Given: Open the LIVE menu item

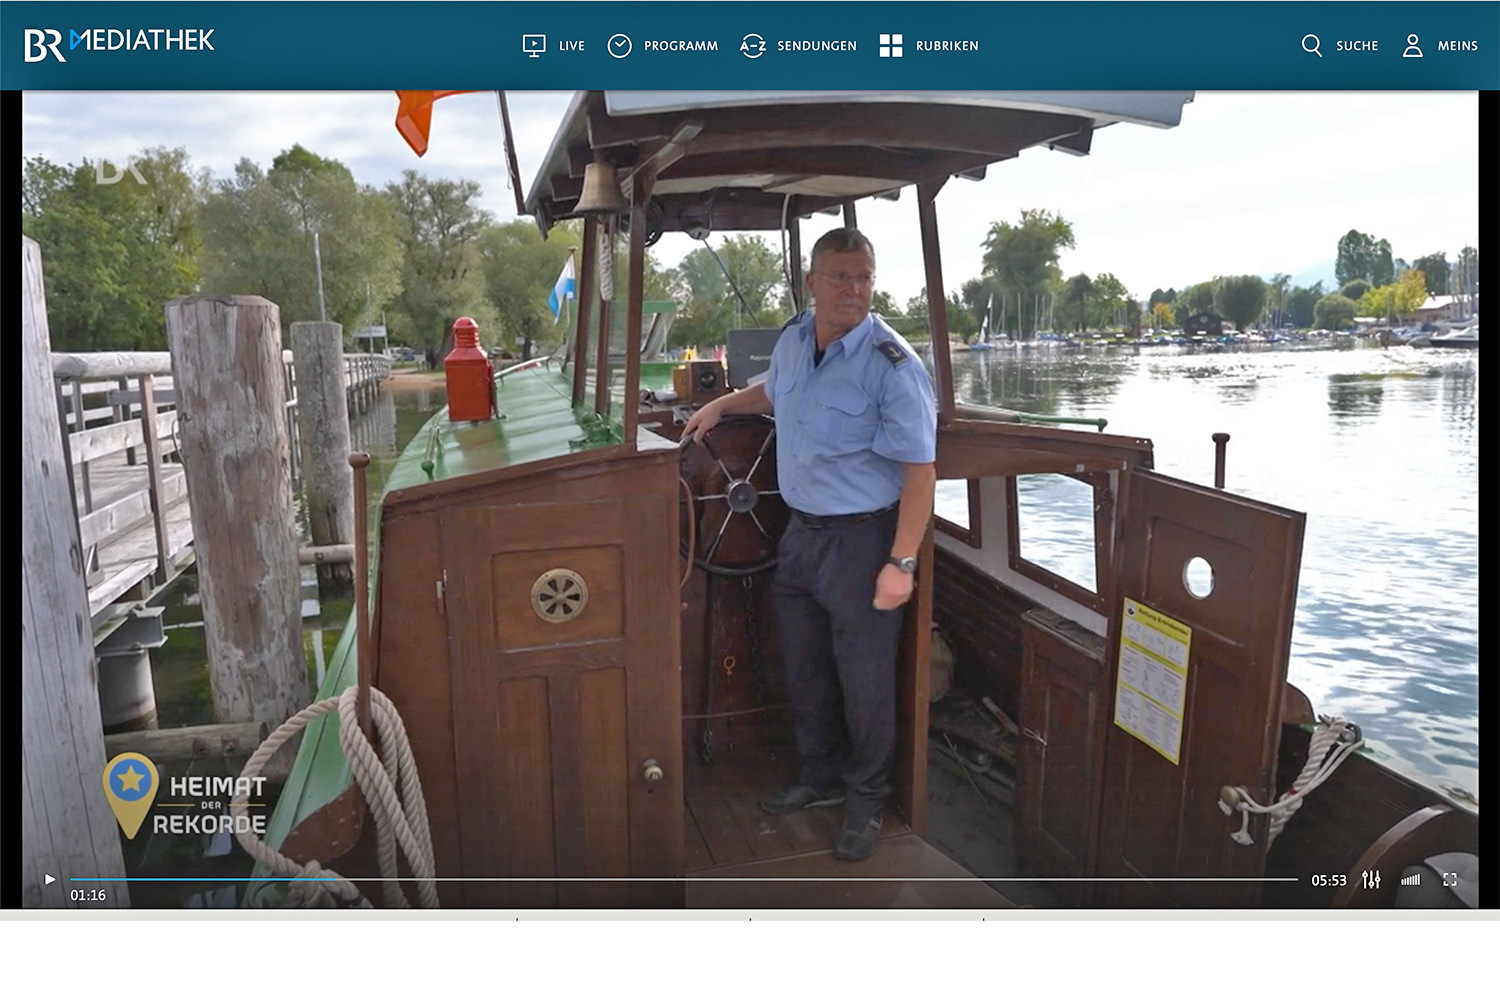Looking at the screenshot, I should click(x=572, y=46).
